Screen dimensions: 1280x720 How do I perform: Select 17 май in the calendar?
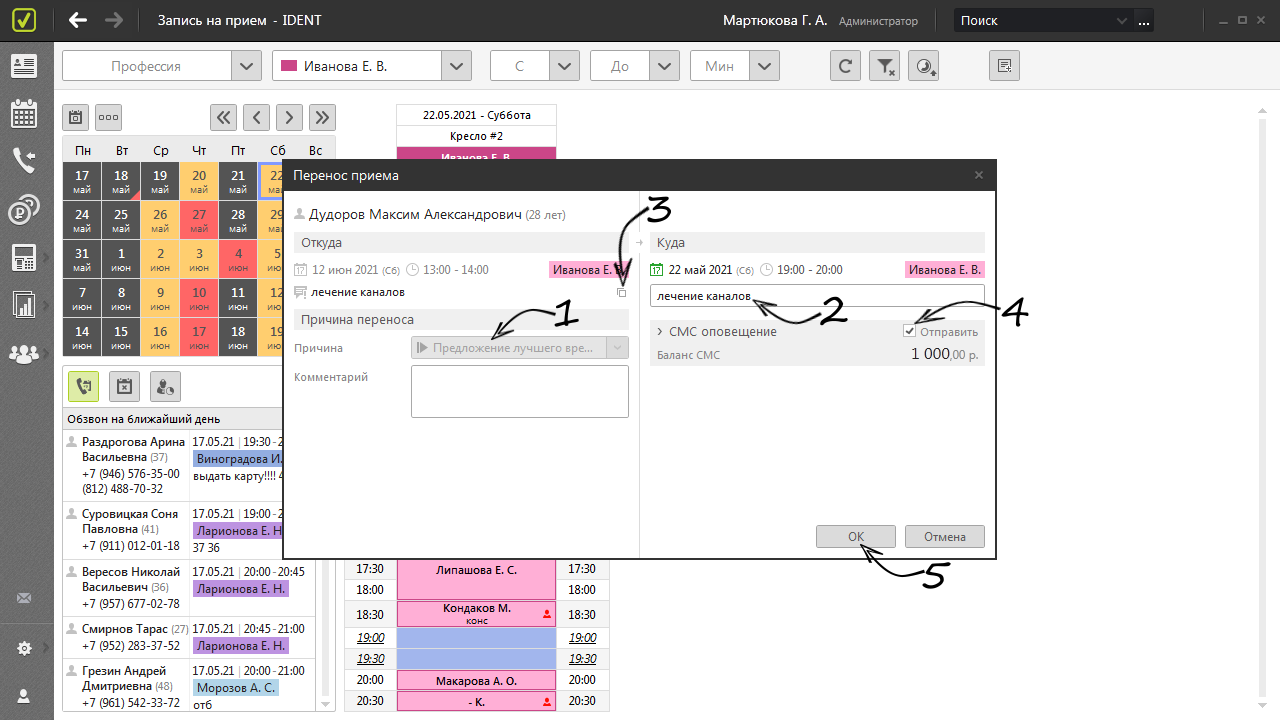coord(82,181)
